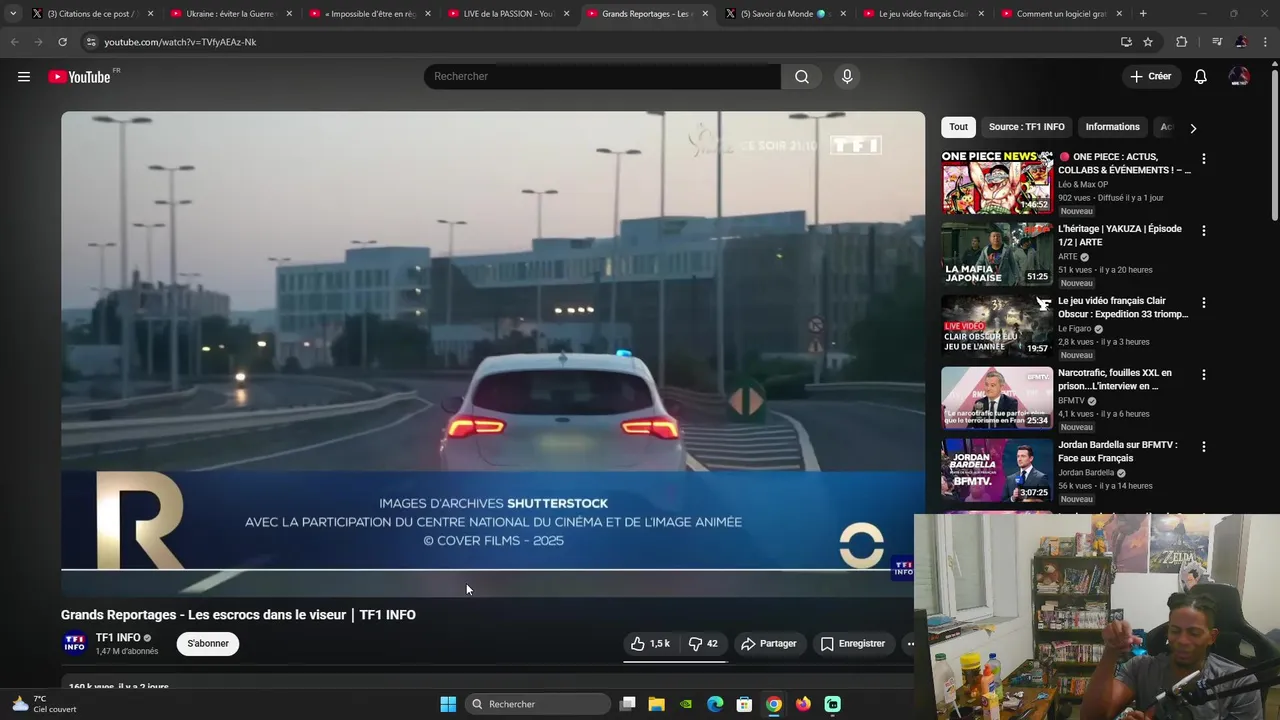The width and height of the screenshot is (1280, 720).
Task: Open Narcotrafic BFMTV interview thumbnail
Action: (x=997, y=398)
